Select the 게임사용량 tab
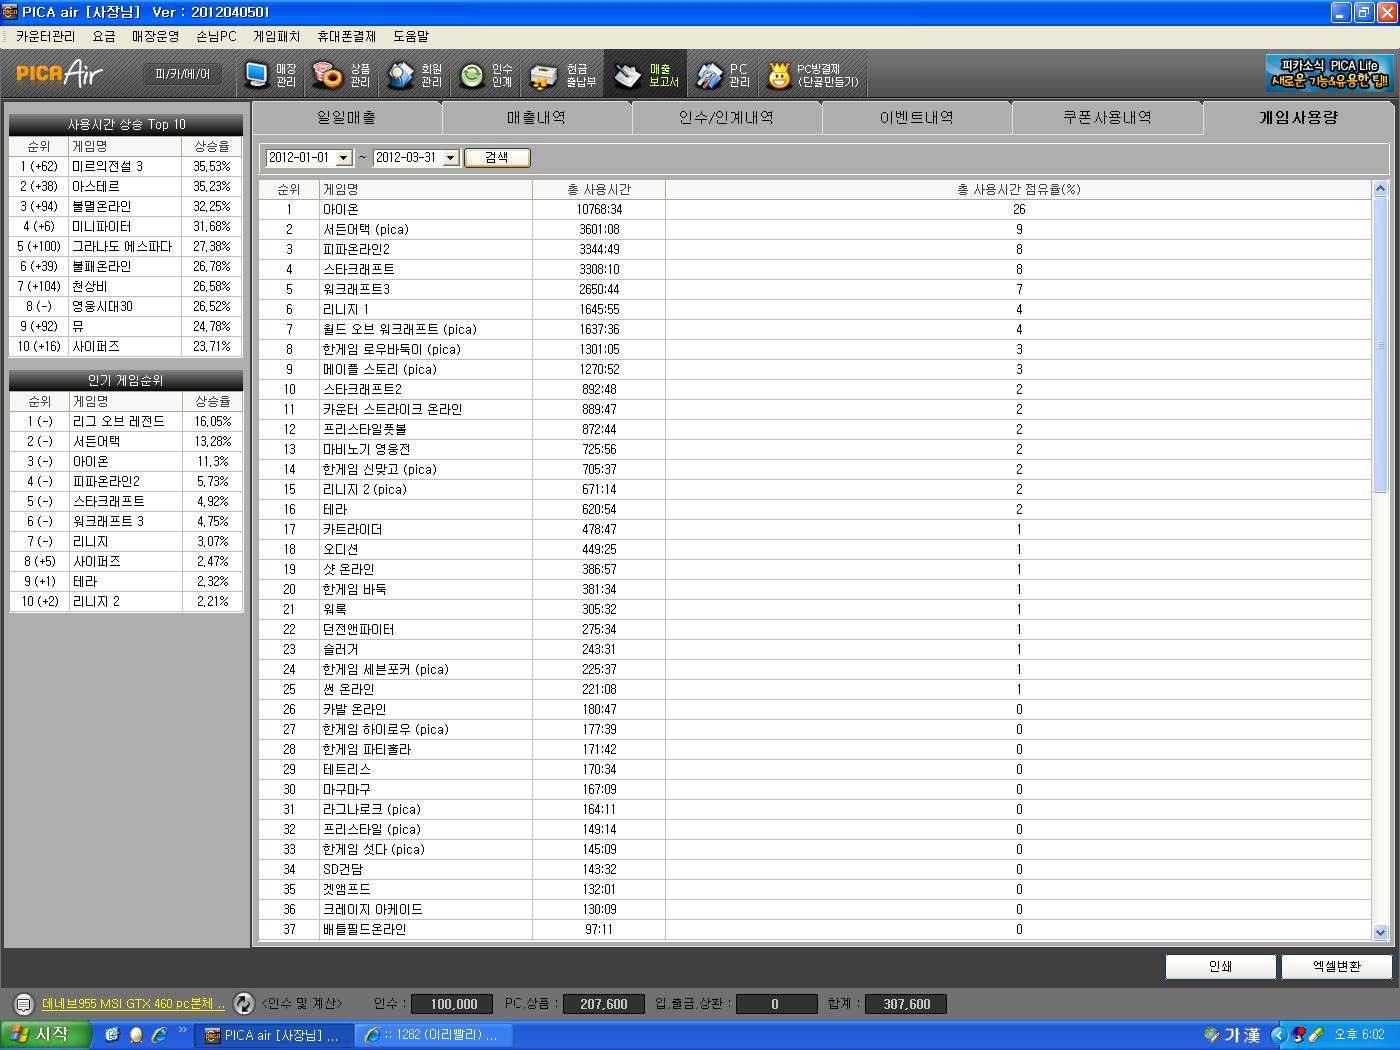Screen dimensions: 1400x1050 click(1297, 117)
